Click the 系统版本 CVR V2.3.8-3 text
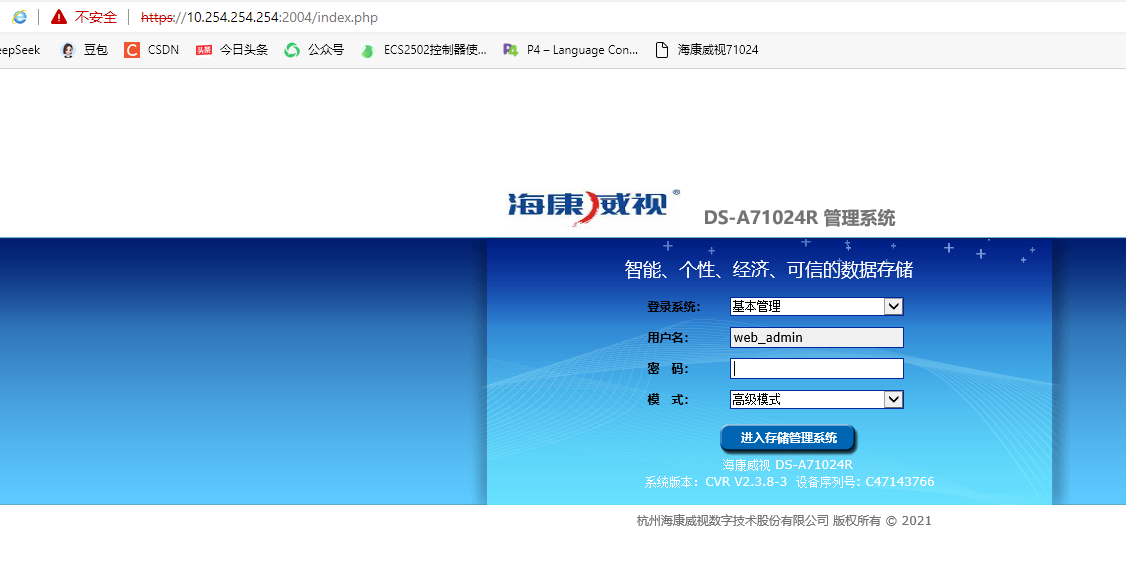The width and height of the screenshot is (1126, 563). 716,482
